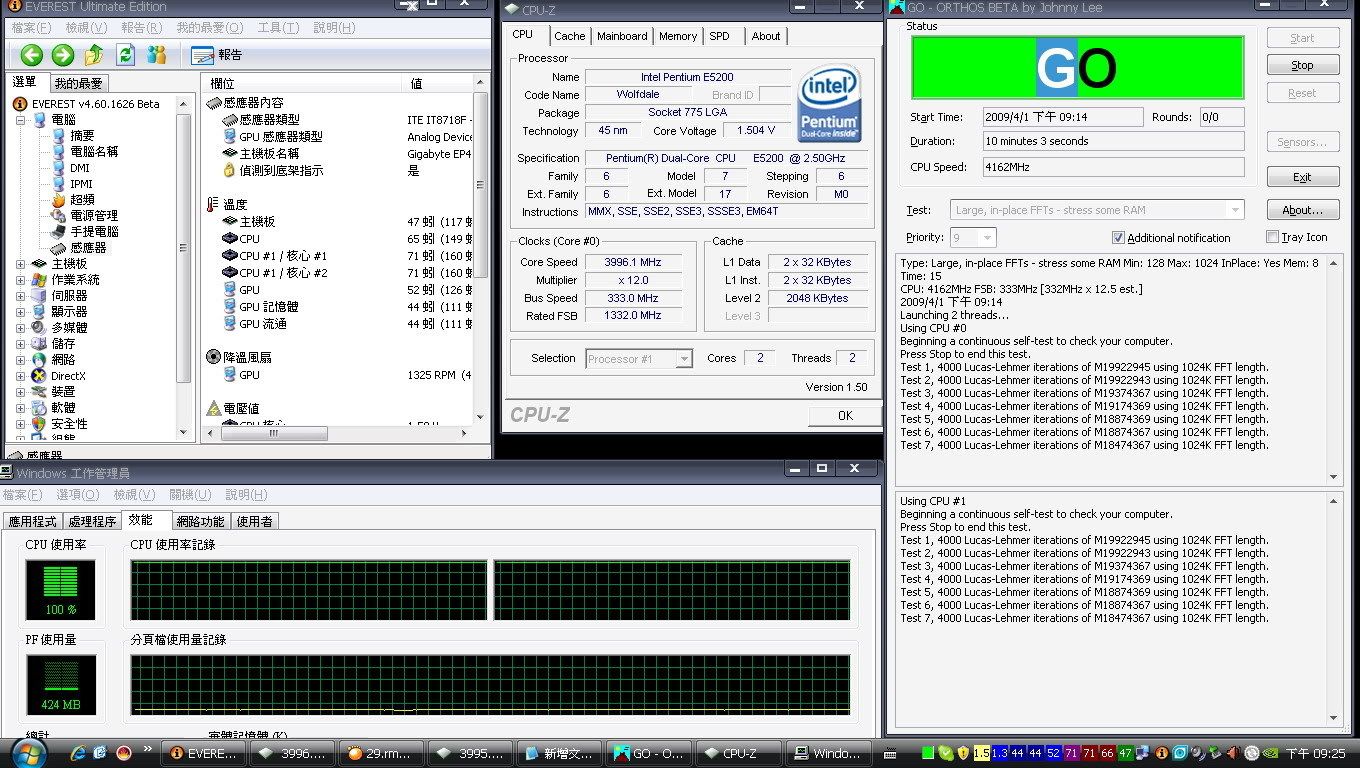
Task: Click ORTHOS CPU Speed field
Action: (1113, 168)
